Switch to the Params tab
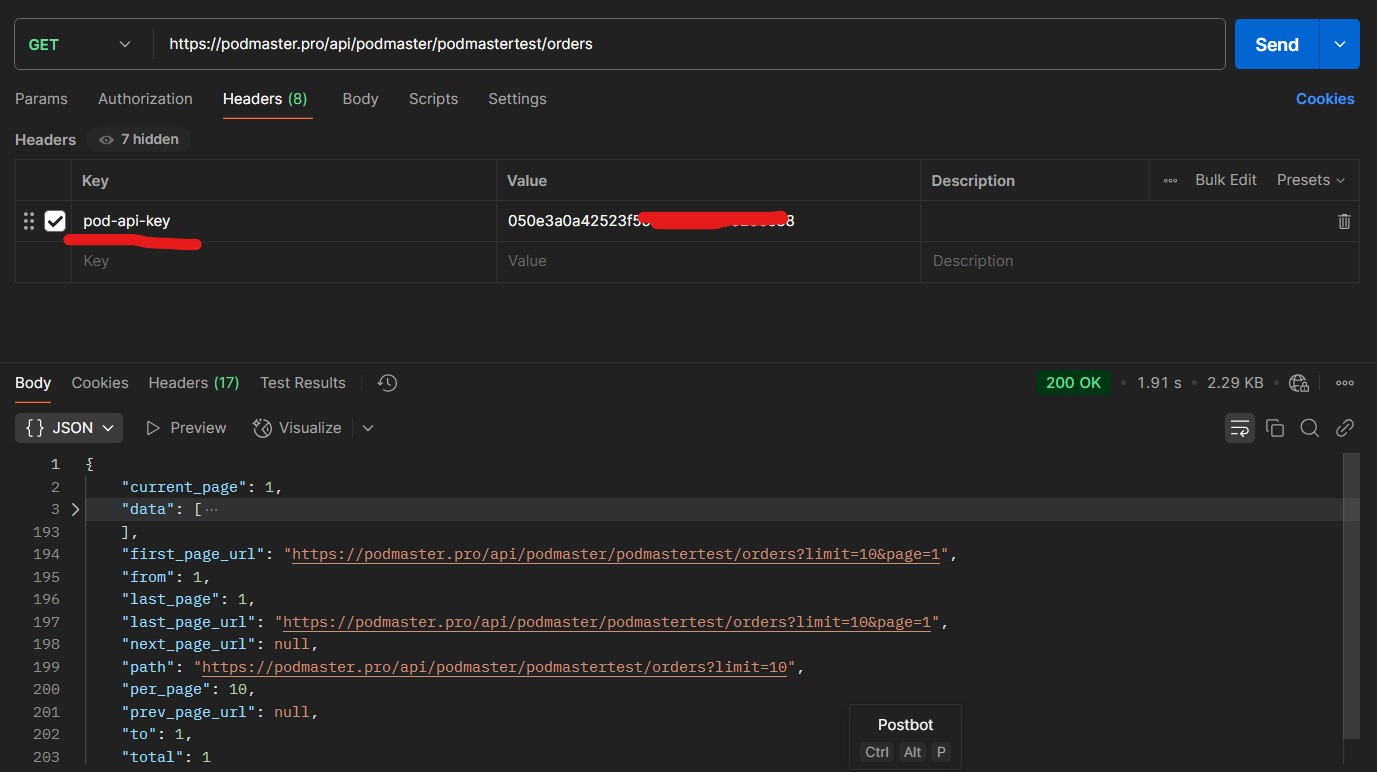Viewport: 1377px width, 772px height. 41,99
